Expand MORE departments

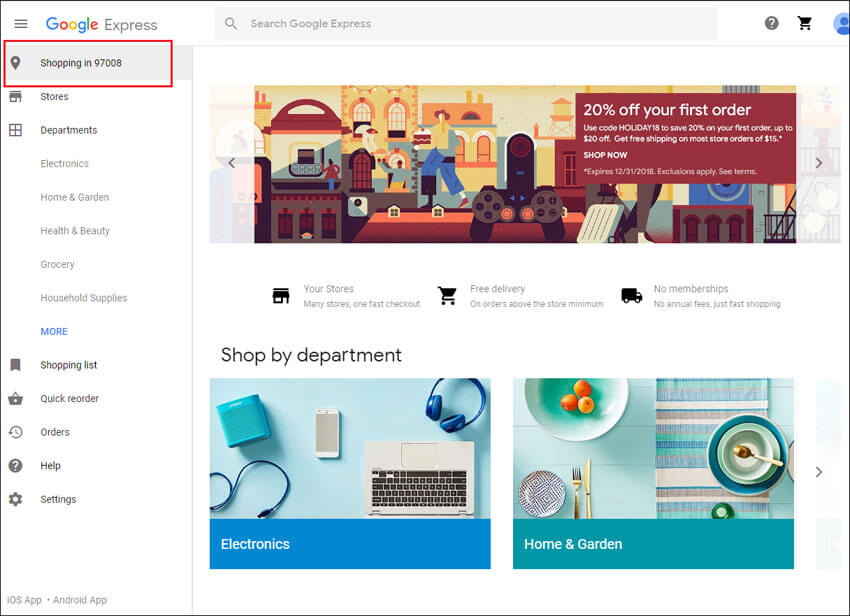point(54,331)
